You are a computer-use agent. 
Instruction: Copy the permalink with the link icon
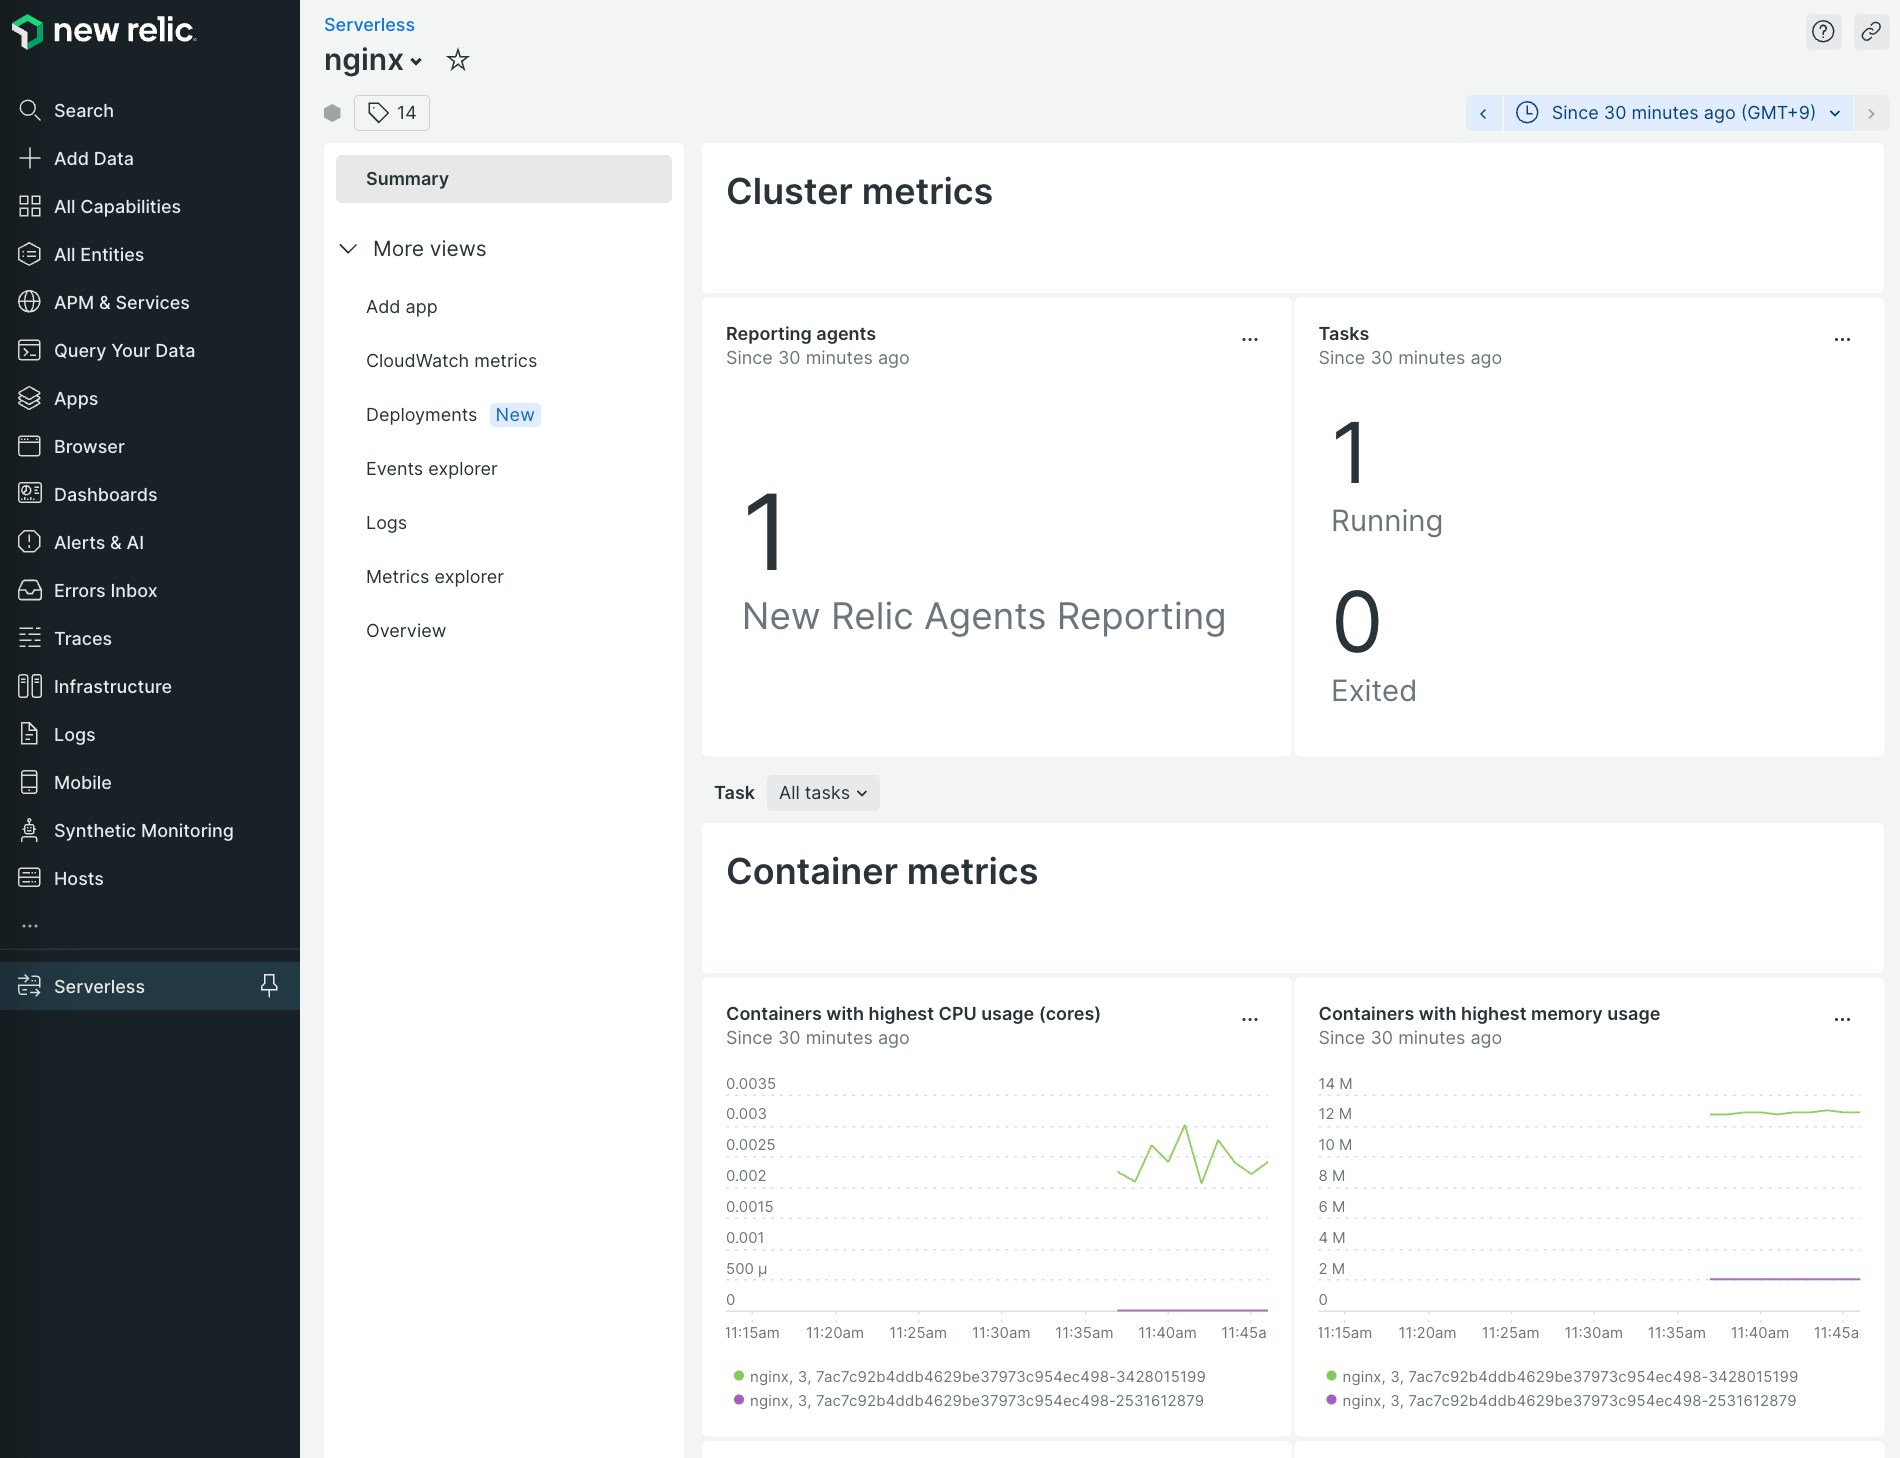coord(1871,31)
